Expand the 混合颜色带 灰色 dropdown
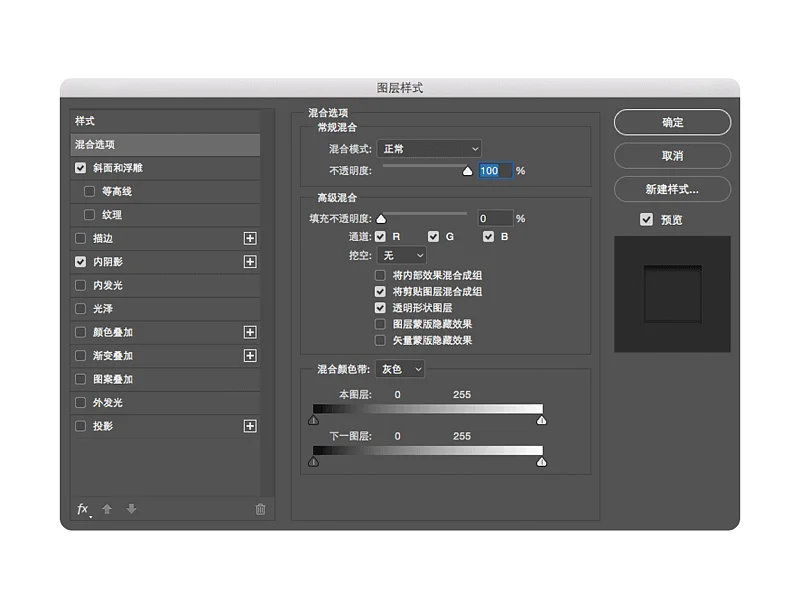 tap(402, 369)
